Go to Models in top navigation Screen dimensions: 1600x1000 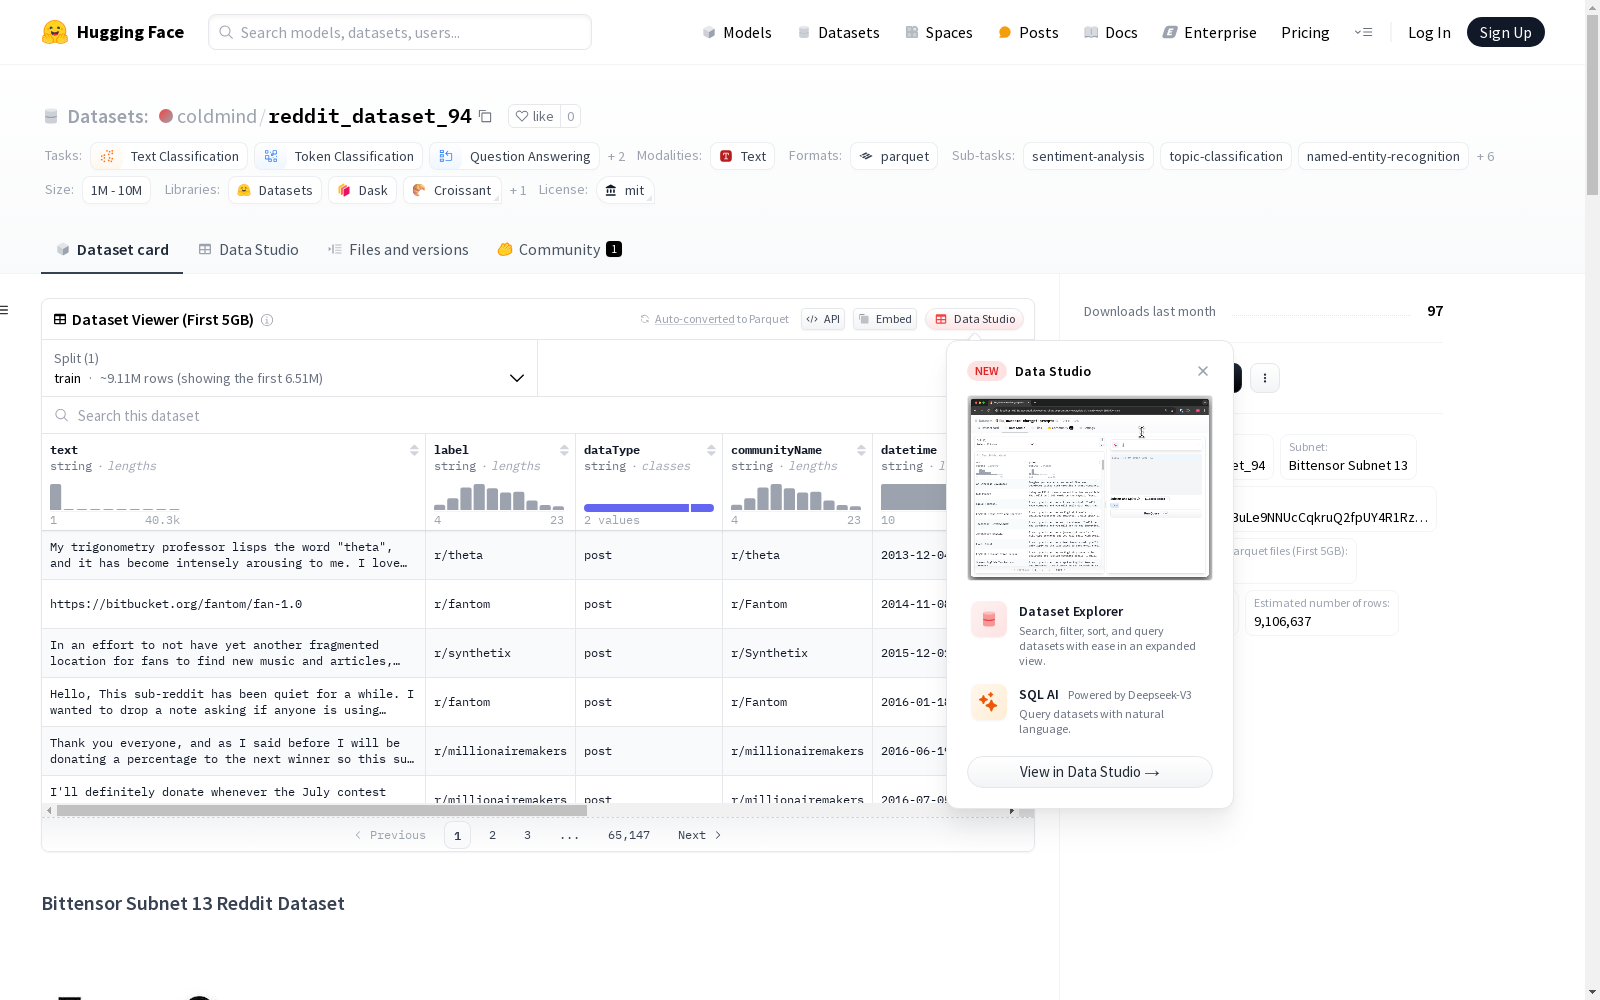[x=737, y=32]
